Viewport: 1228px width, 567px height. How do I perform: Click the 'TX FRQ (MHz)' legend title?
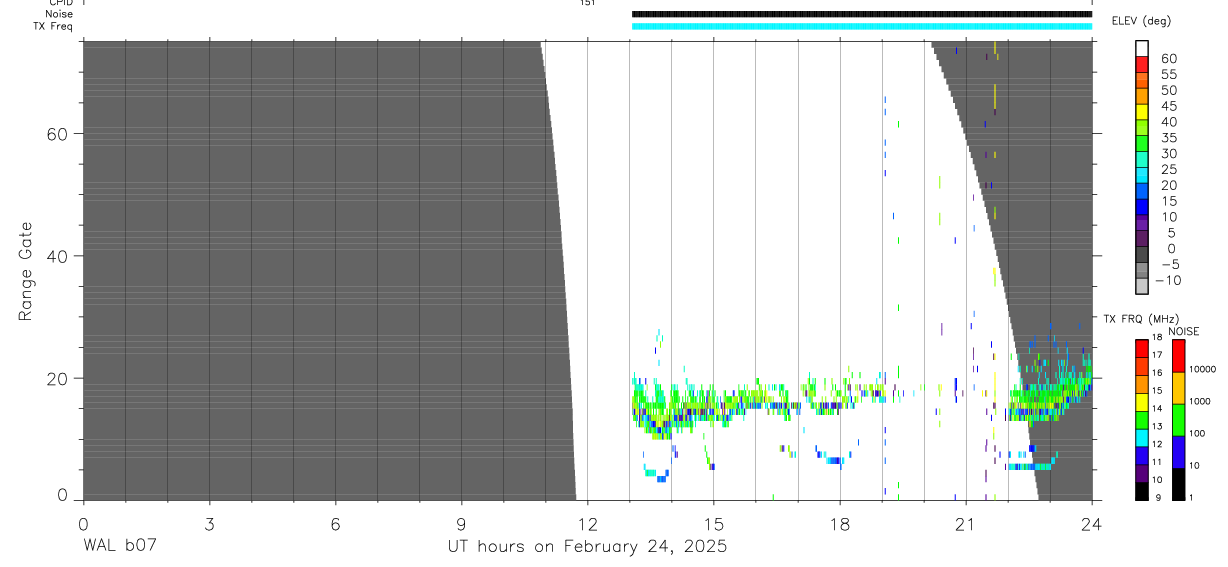coord(1139,319)
